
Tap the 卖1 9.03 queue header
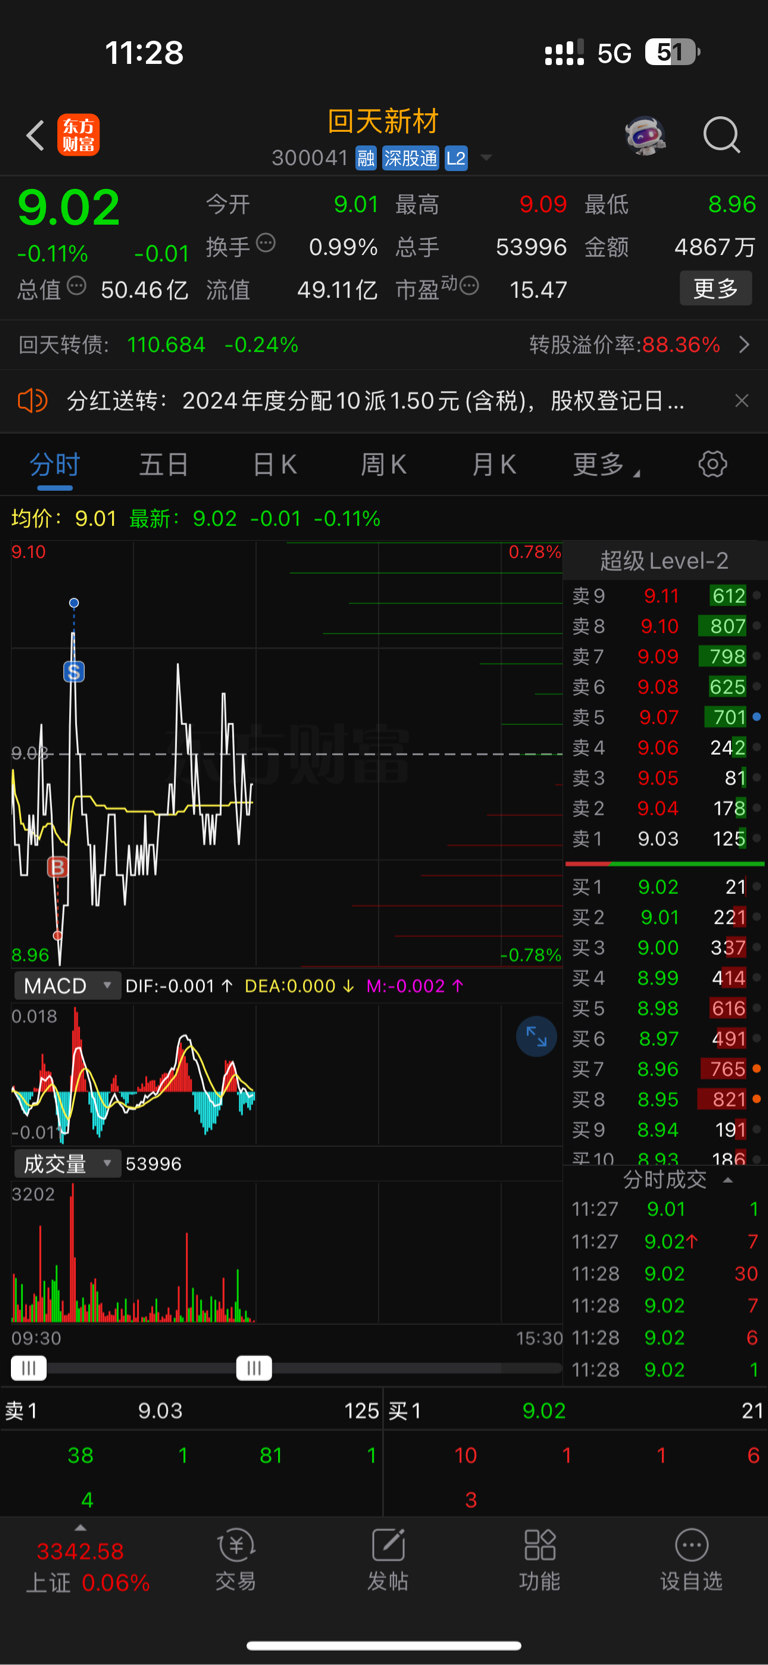(x=191, y=1411)
